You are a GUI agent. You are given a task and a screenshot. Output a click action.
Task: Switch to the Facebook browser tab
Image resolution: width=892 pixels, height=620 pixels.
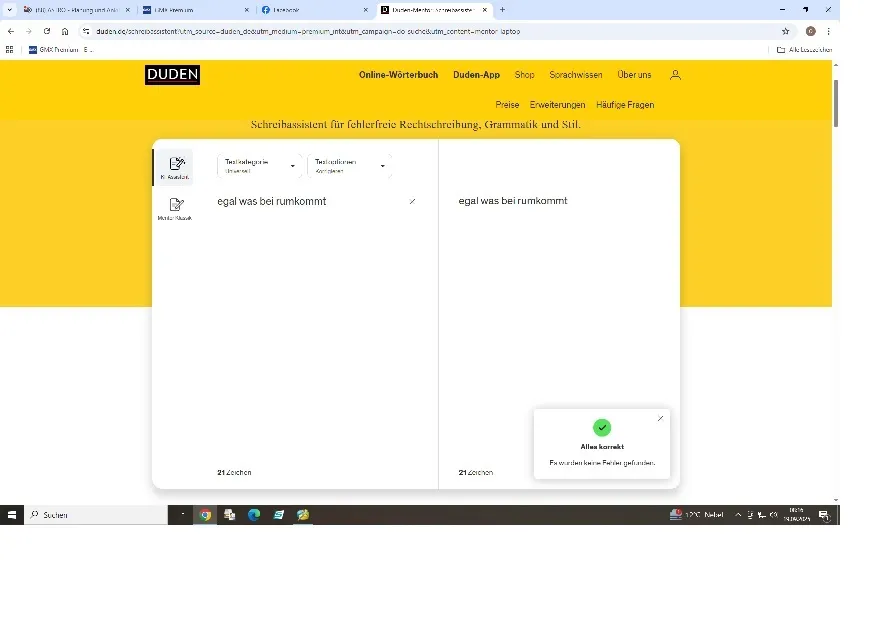click(x=315, y=10)
